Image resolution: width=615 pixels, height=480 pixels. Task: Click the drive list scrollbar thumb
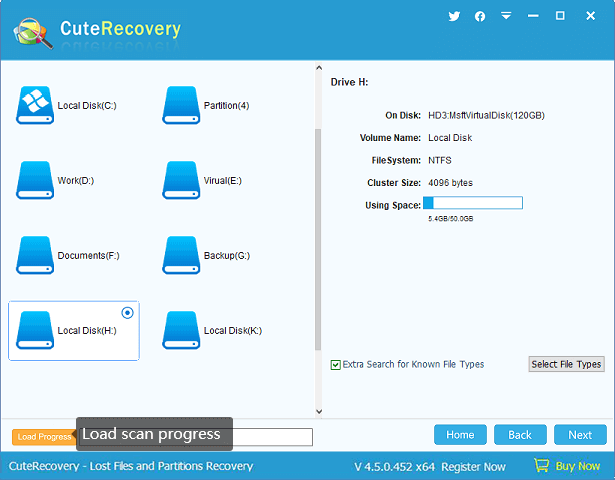pos(318,239)
